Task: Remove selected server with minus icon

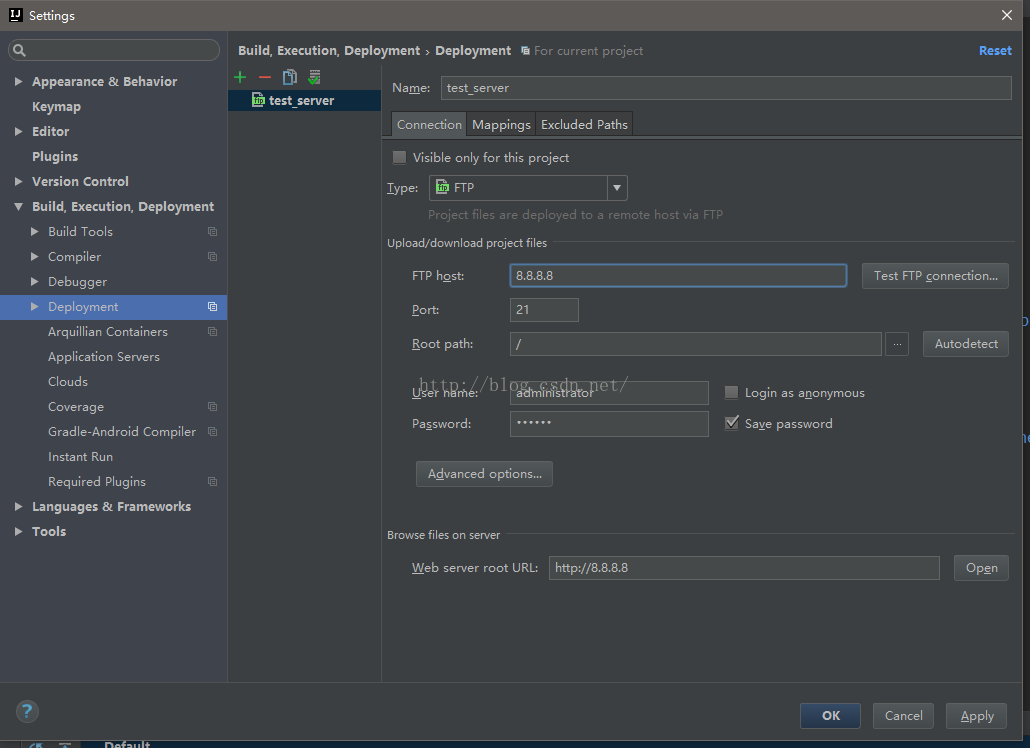Action: (265, 77)
